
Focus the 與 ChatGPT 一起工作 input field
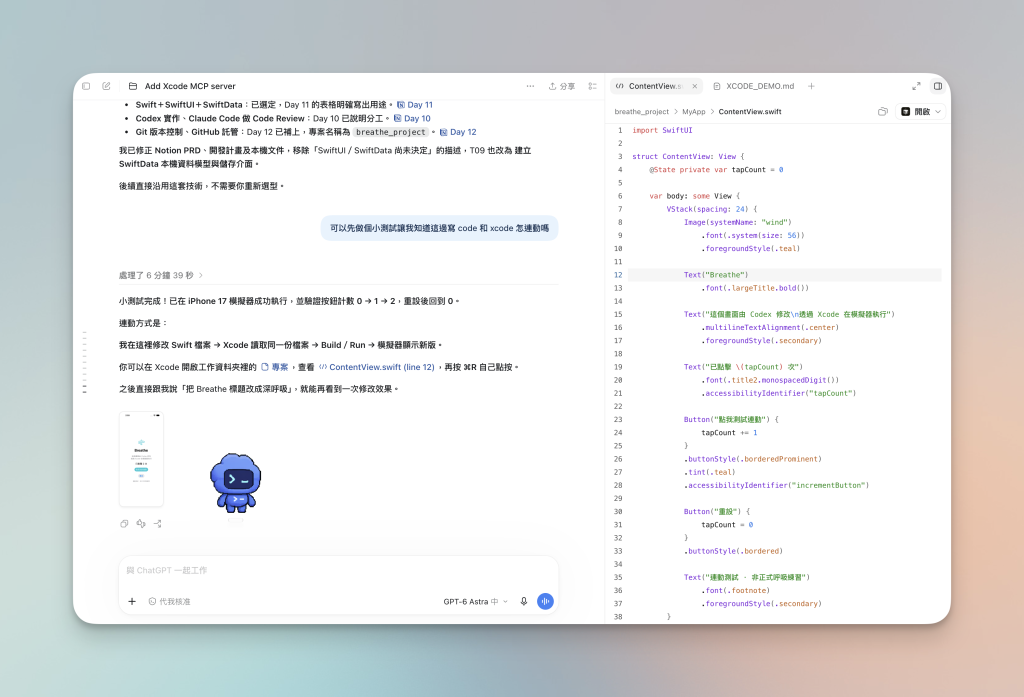[338, 570]
